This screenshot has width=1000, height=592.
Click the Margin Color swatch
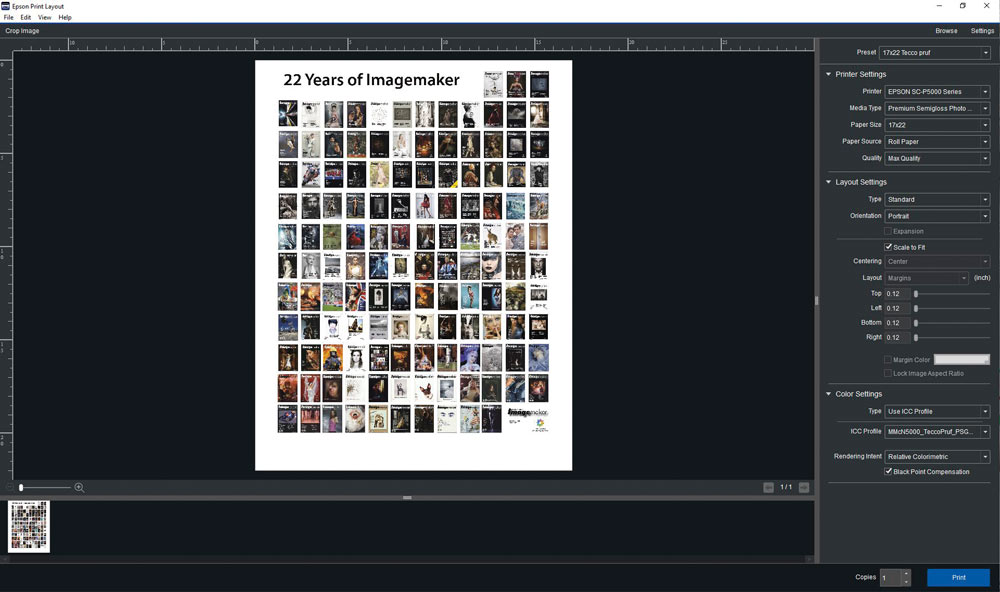(962, 360)
